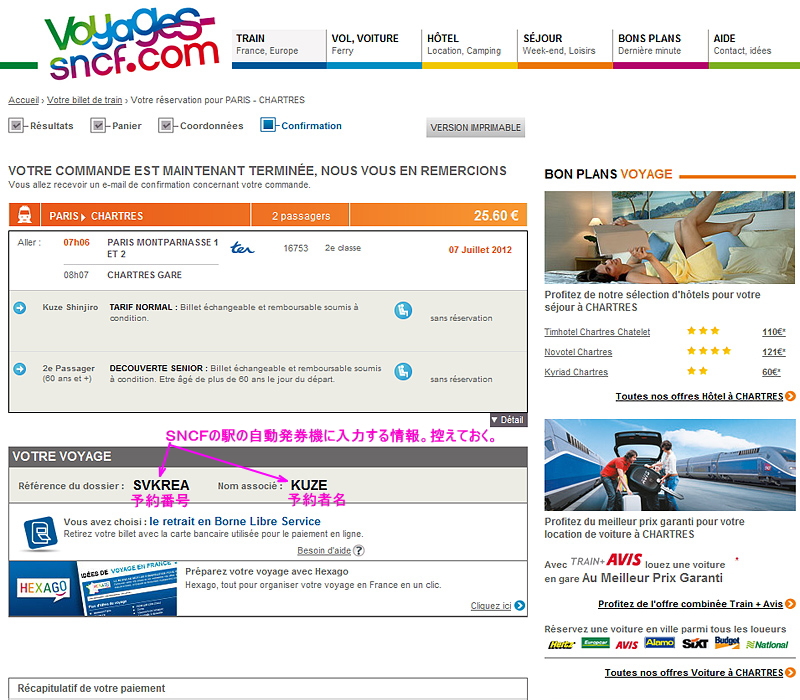Click the Hertz logo

click(x=561, y=645)
